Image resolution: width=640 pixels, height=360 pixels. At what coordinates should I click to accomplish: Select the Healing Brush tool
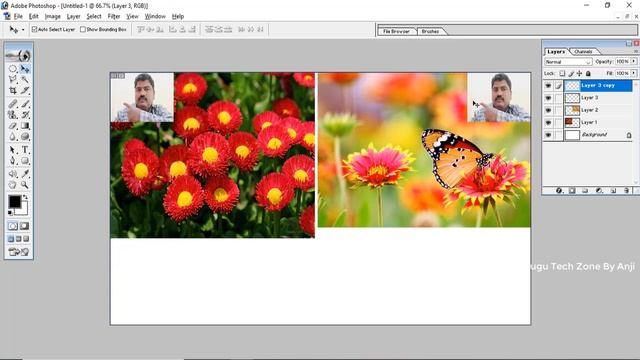click(13, 104)
